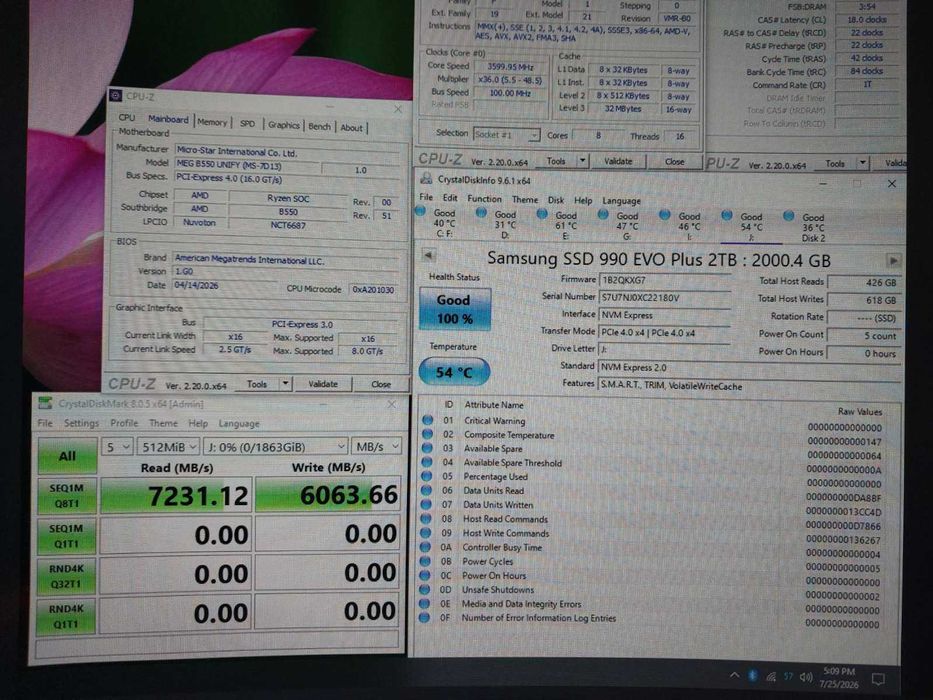Click Validate in top CPU-Z window

(618, 161)
